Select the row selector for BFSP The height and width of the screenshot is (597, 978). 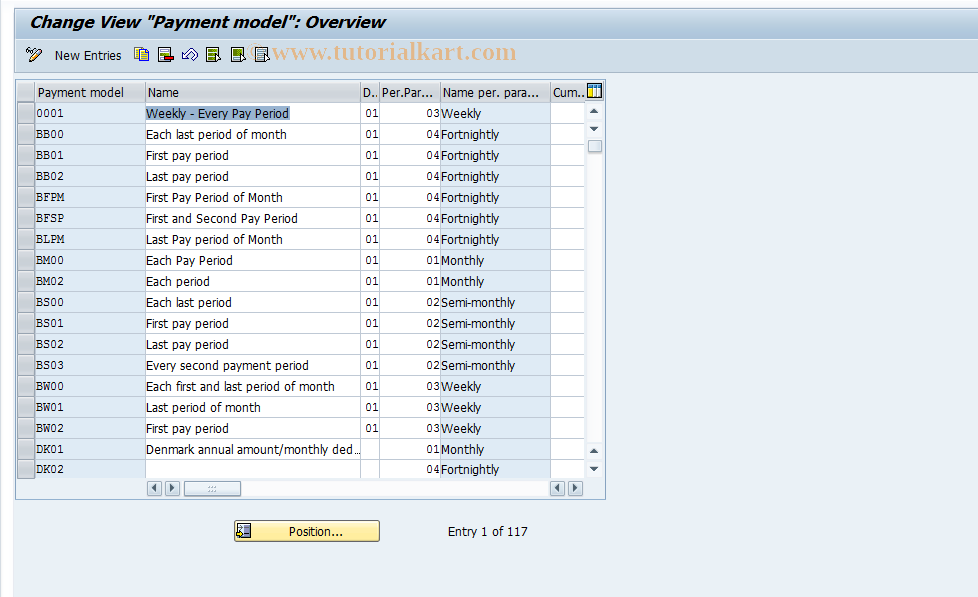tap(26, 218)
